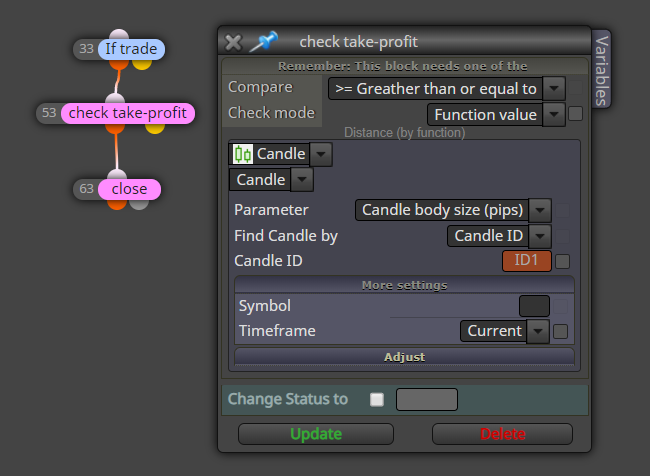Click the Symbol input field
Image resolution: width=650 pixels, height=476 pixels.
coord(534,306)
